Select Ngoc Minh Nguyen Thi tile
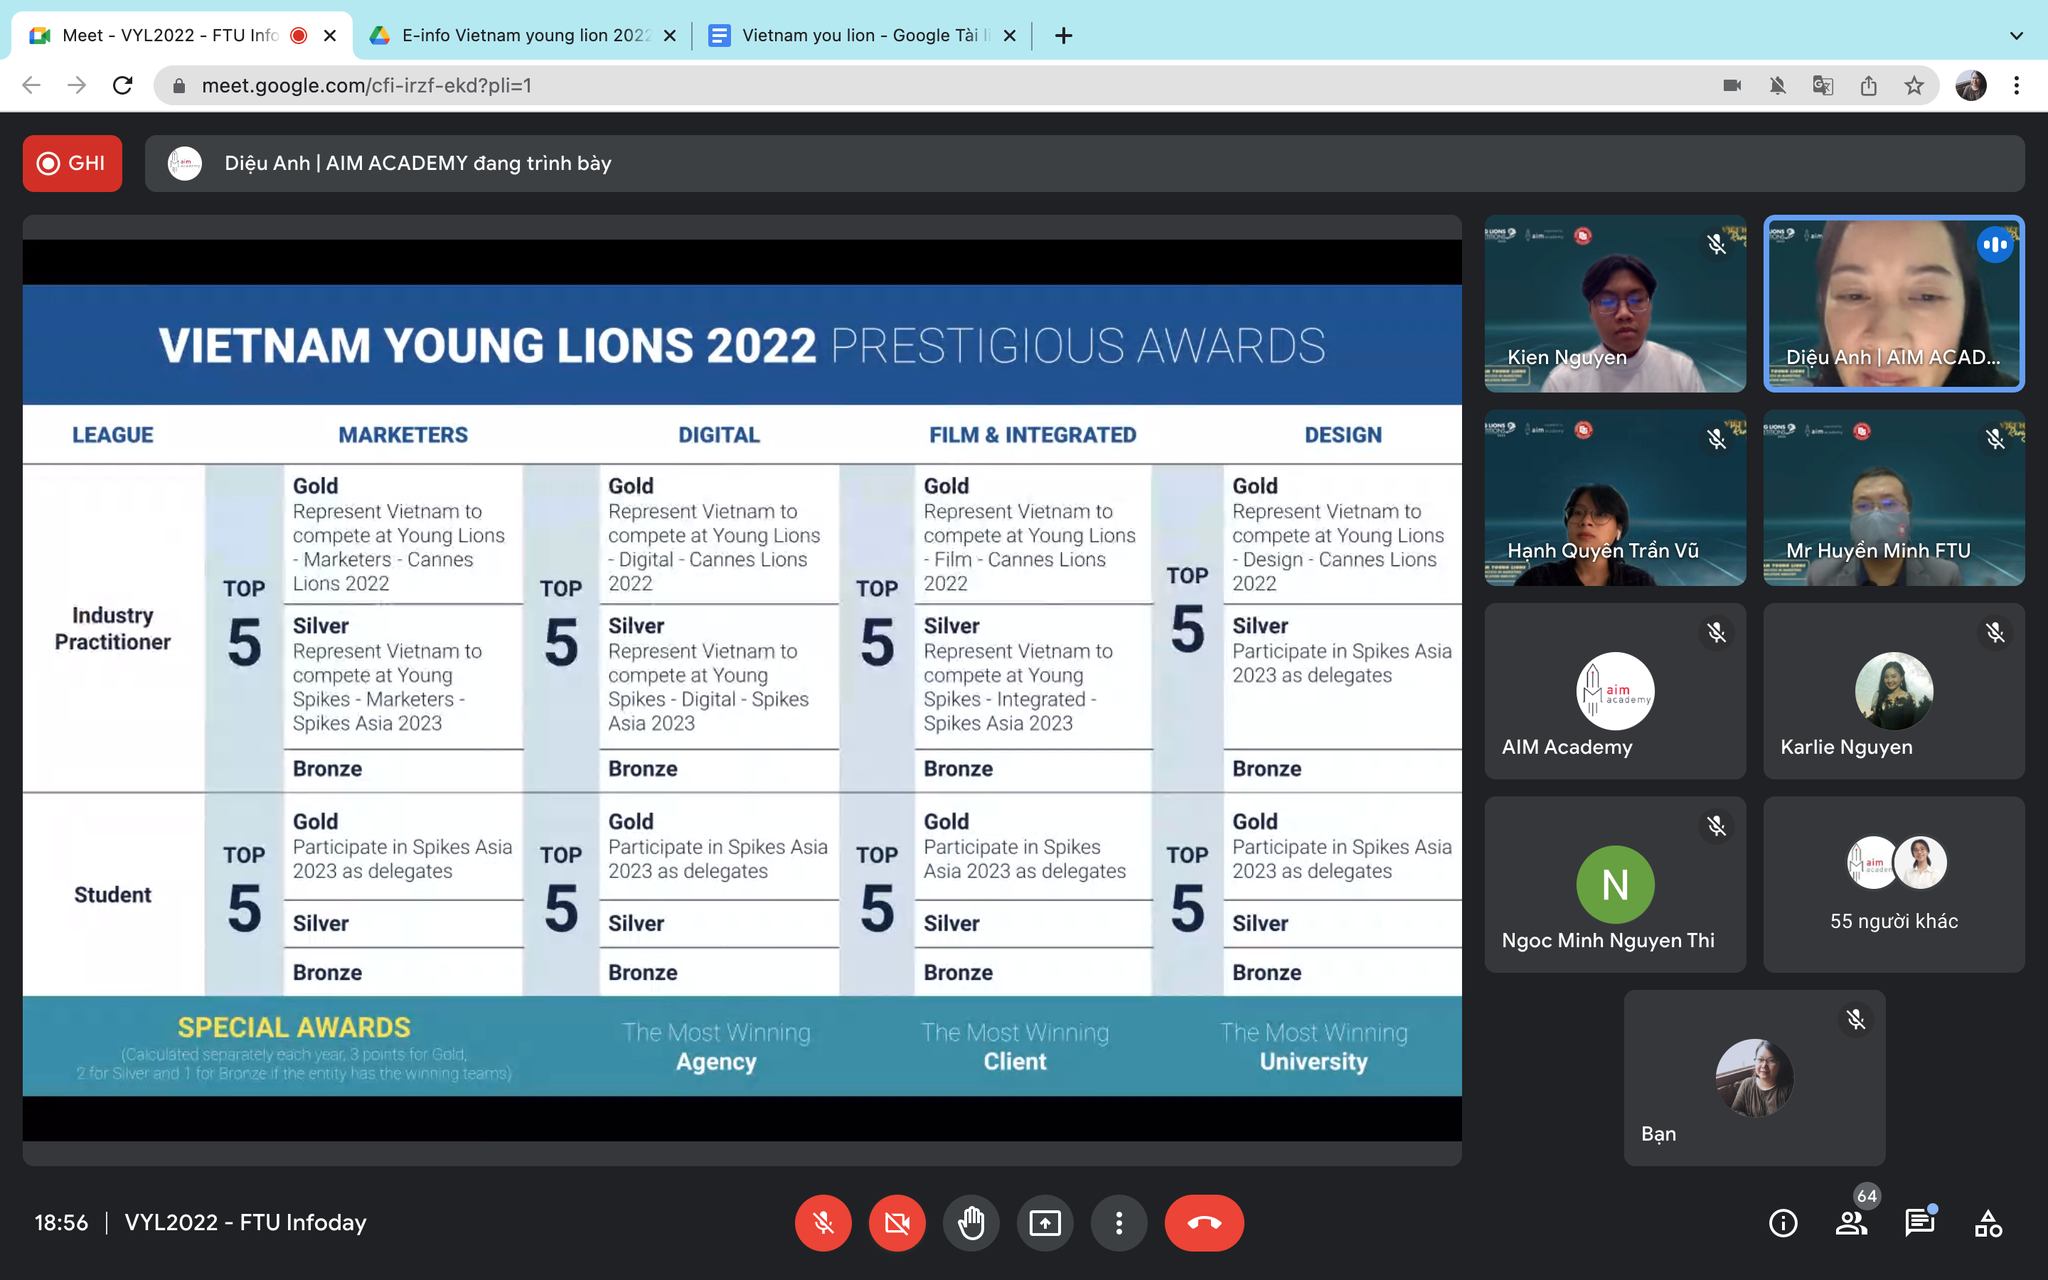 click(x=1615, y=885)
